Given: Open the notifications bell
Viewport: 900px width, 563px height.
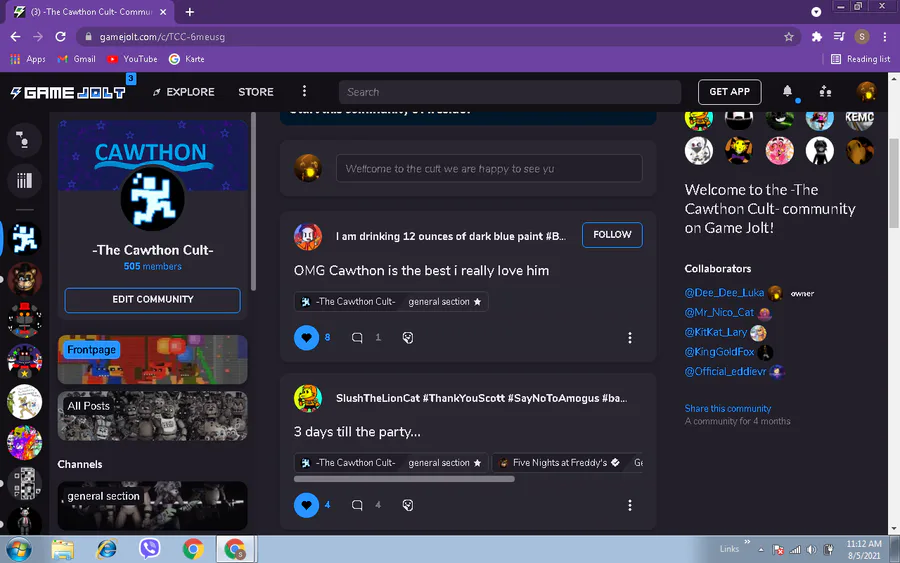Looking at the screenshot, I should [x=788, y=91].
